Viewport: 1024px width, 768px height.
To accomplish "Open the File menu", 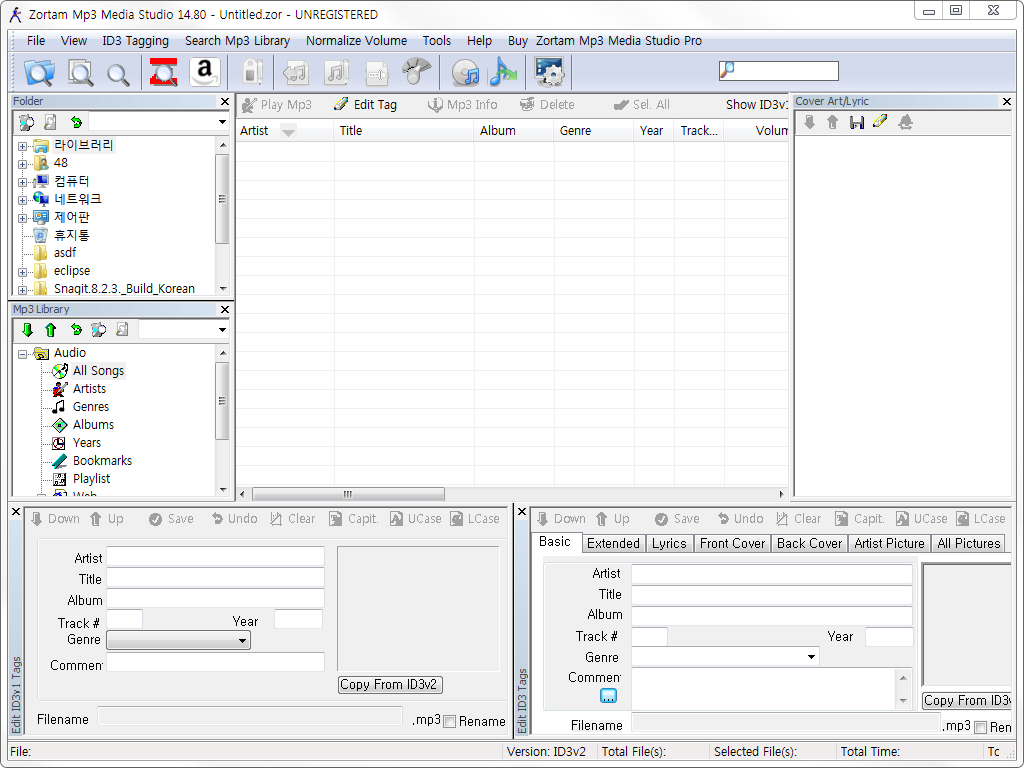I will pos(36,40).
